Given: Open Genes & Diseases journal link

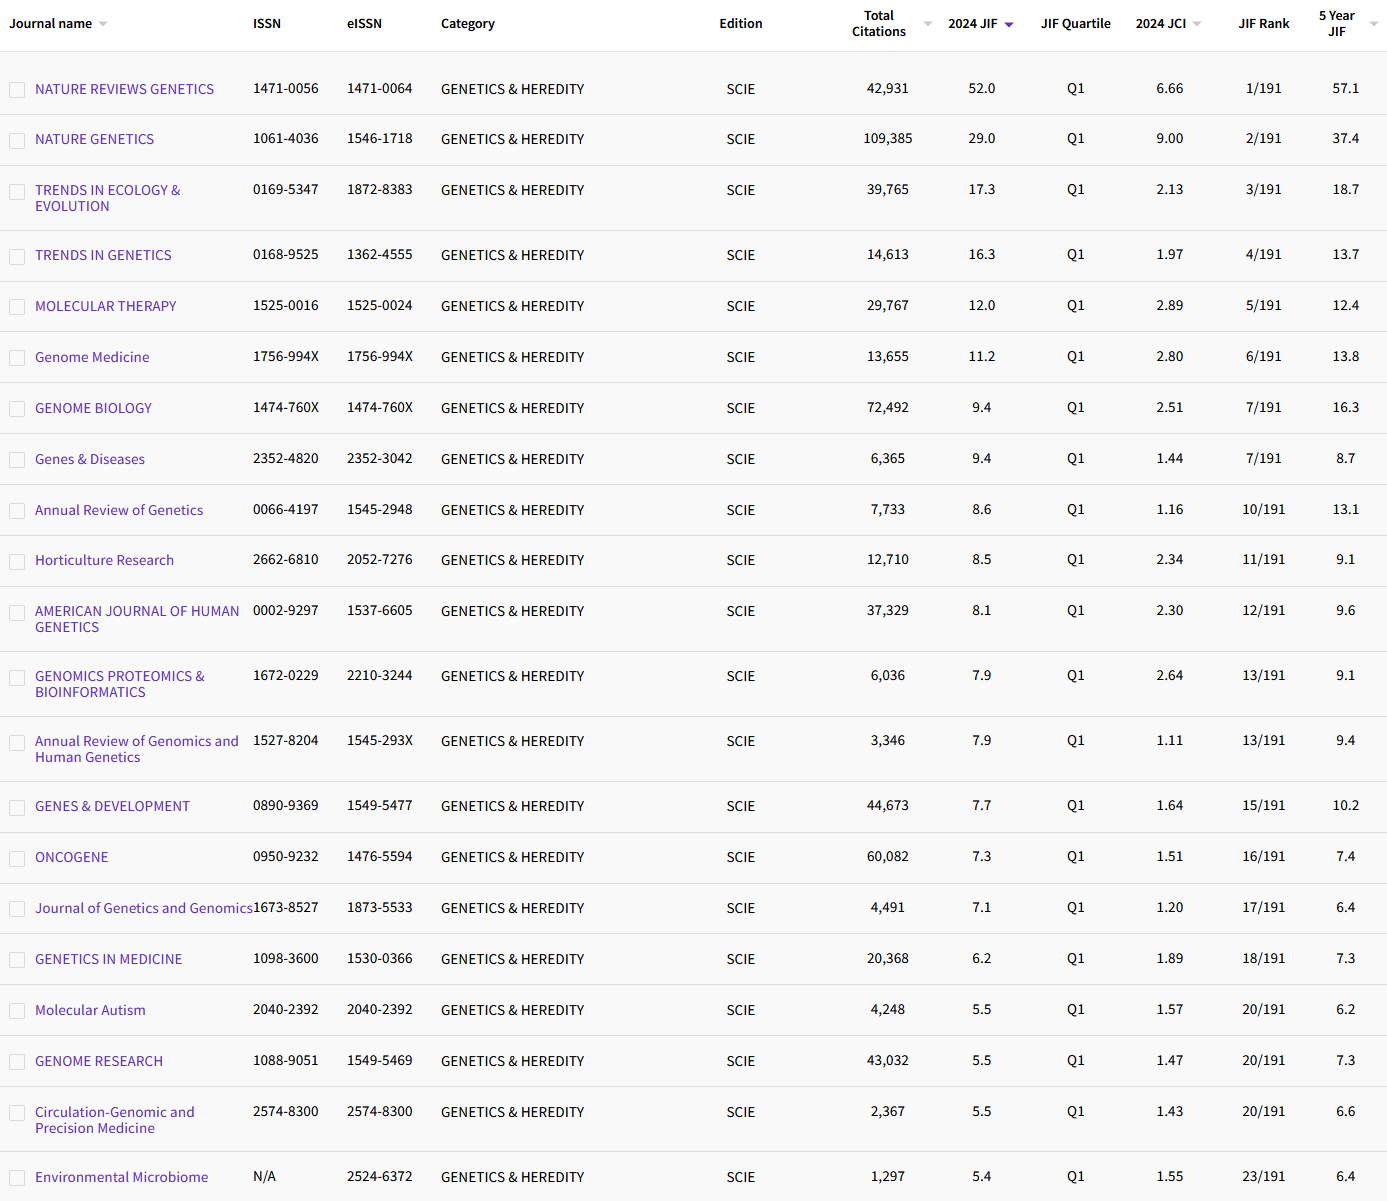Looking at the screenshot, I should pos(90,459).
